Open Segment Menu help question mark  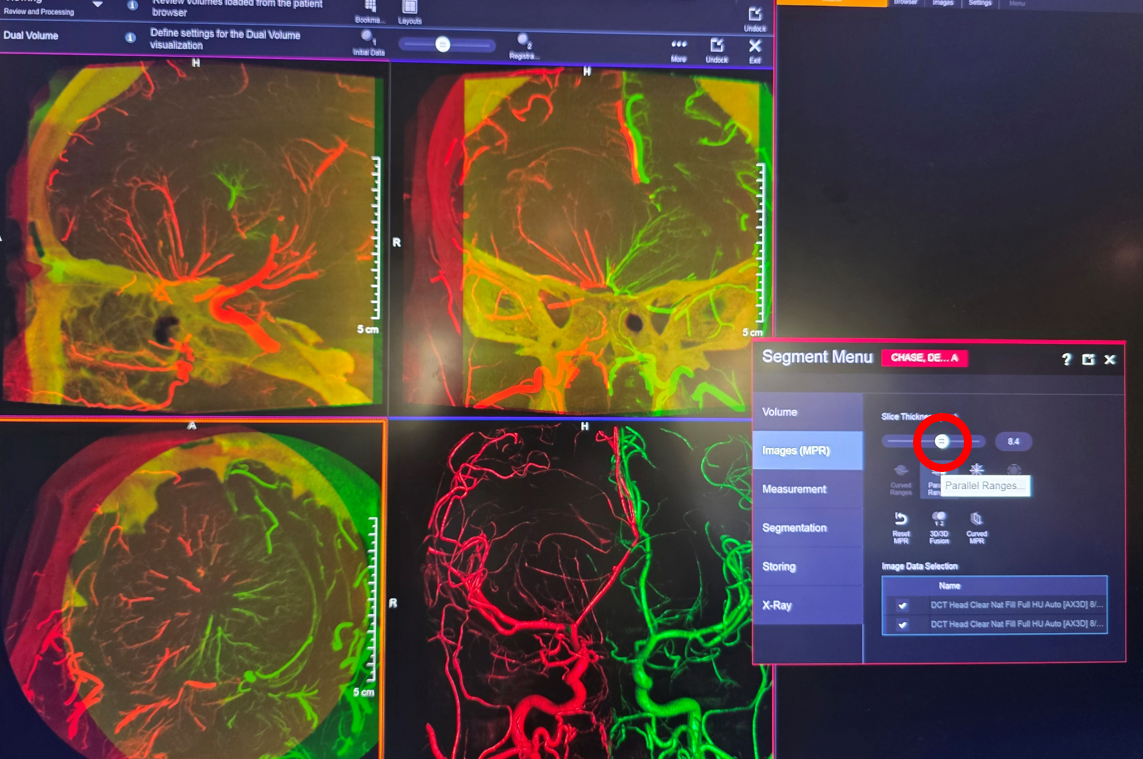[x=1066, y=359]
